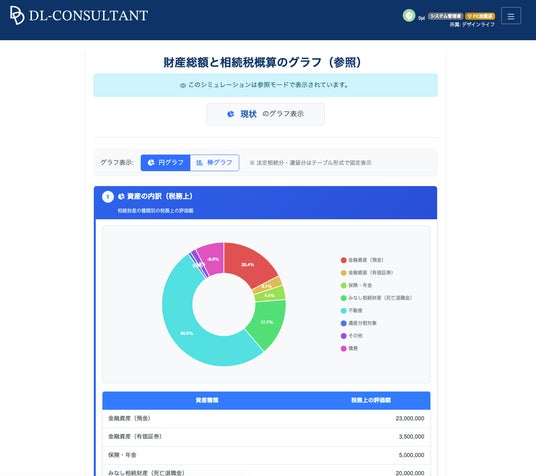Screen dimensions: 536x476
Task: Click the pie icon next to 資産の内訳 title
Action: (121, 196)
